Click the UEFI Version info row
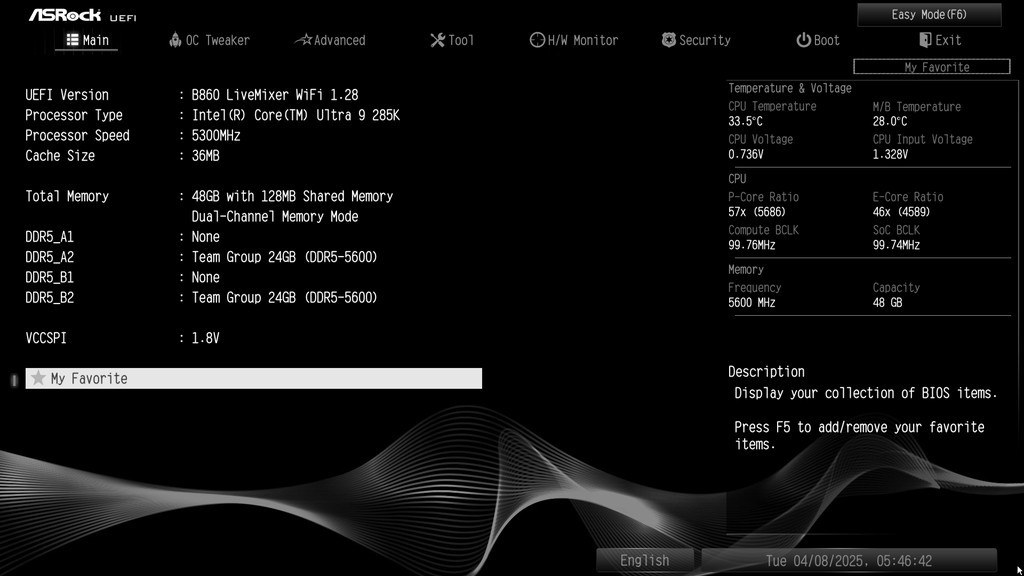This screenshot has height=576, width=1024. [x=190, y=95]
